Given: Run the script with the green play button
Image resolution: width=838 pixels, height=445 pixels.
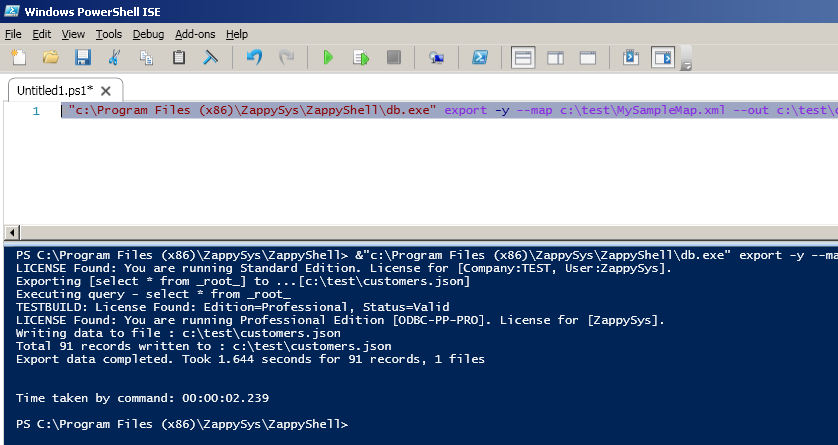Looking at the screenshot, I should point(328,57).
